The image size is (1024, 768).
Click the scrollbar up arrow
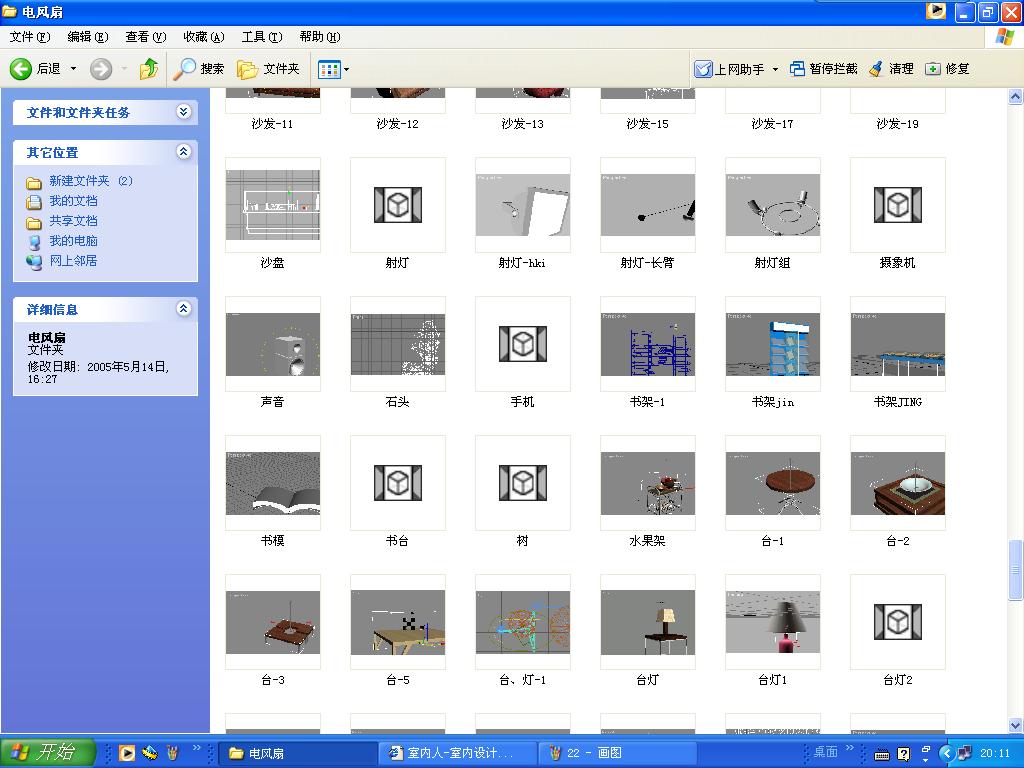click(1015, 97)
